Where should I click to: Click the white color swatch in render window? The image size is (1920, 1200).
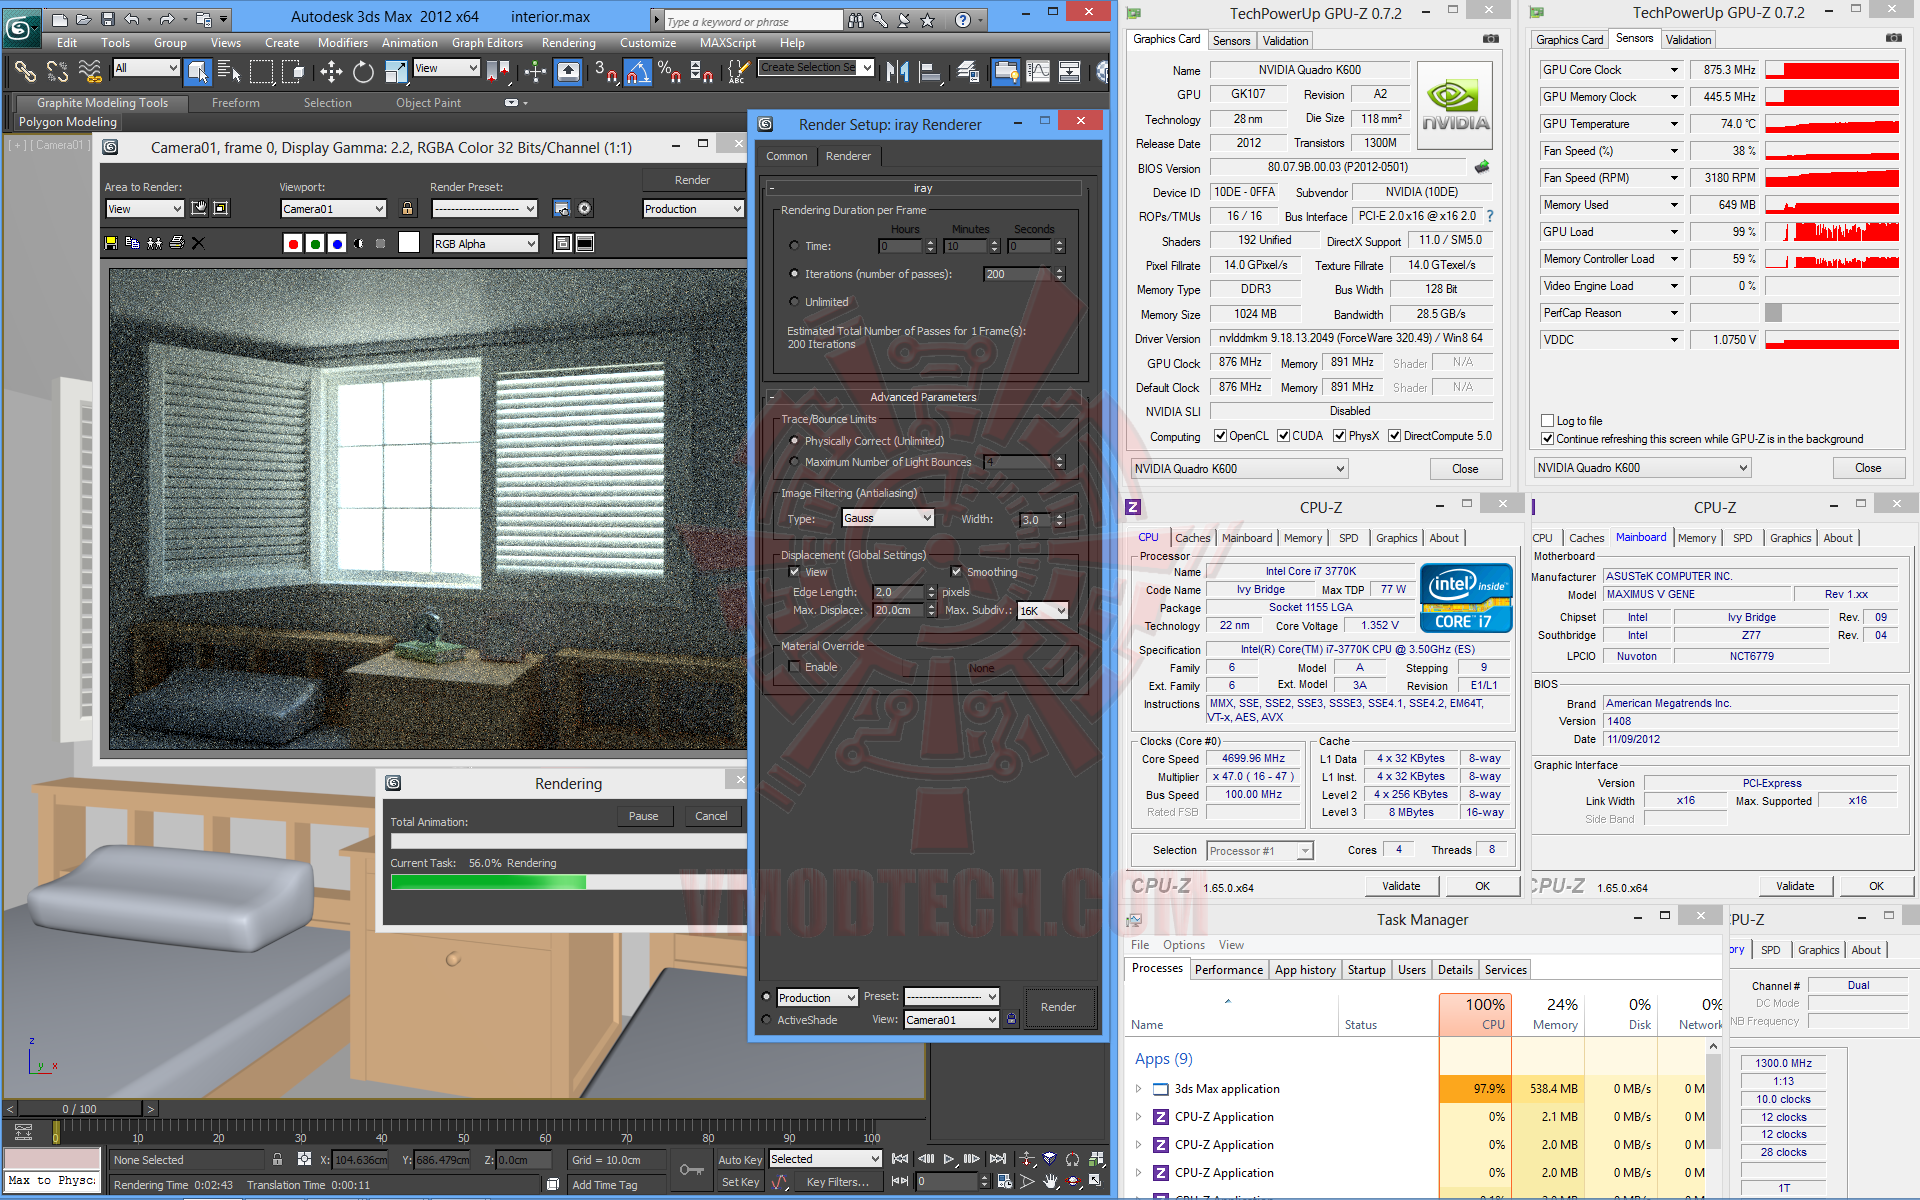408,243
